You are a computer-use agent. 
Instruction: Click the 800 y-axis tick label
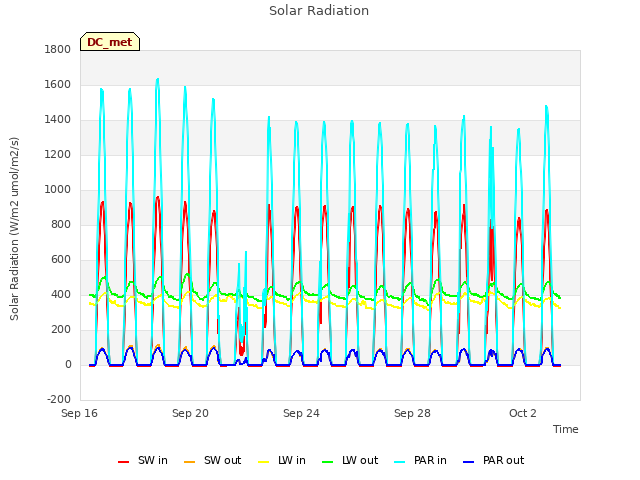(x=61, y=224)
